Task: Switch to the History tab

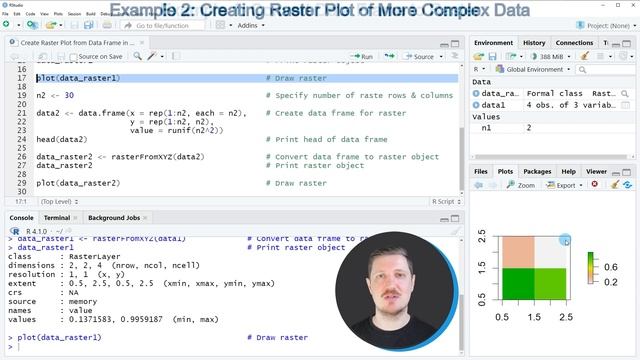Action: click(534, 43)
